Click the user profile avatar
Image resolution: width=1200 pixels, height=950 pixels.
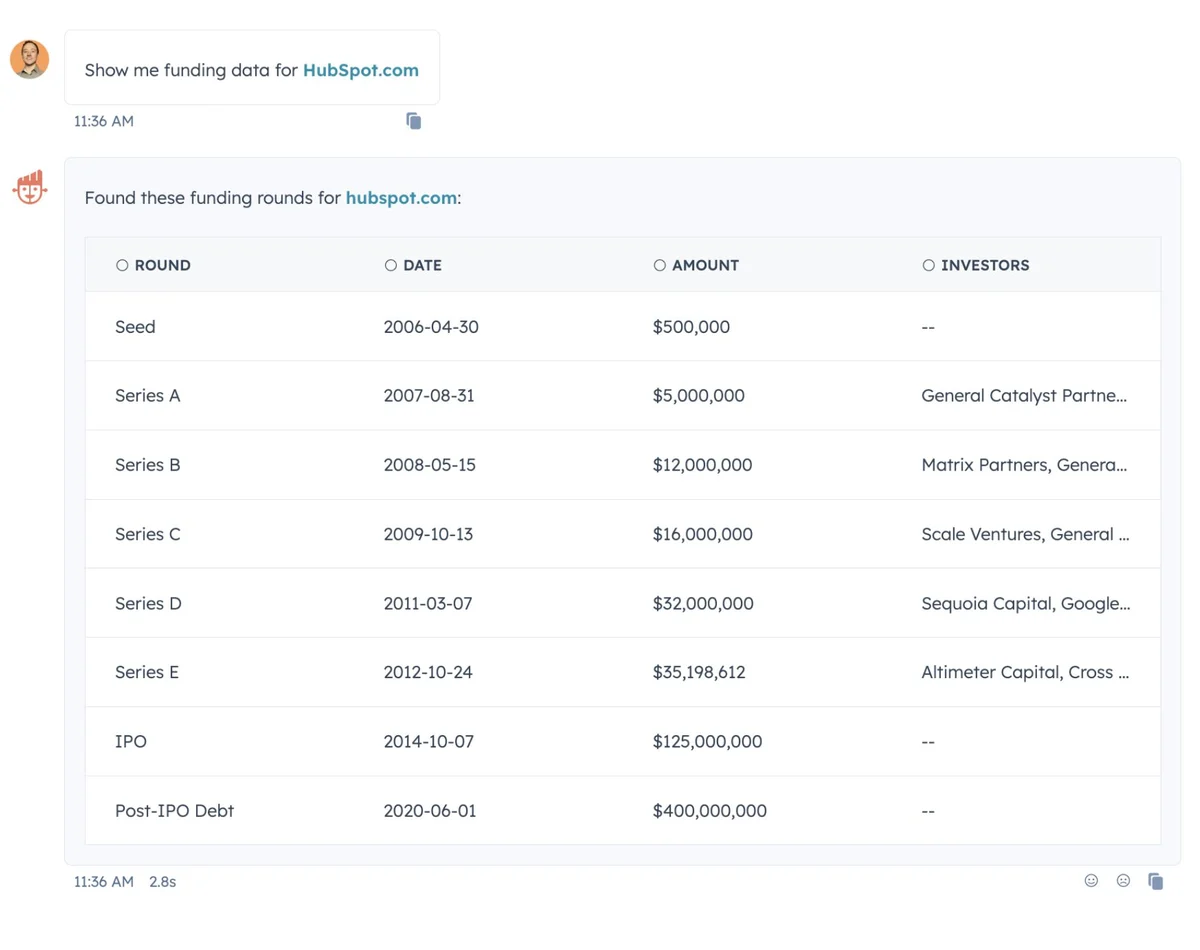30,59
